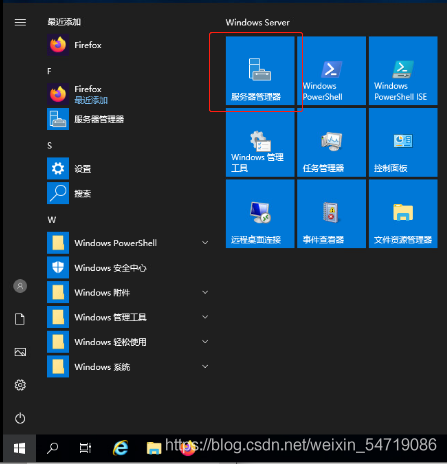Open the Windows PowerShell folder in the app list

[x=128, y=243]
